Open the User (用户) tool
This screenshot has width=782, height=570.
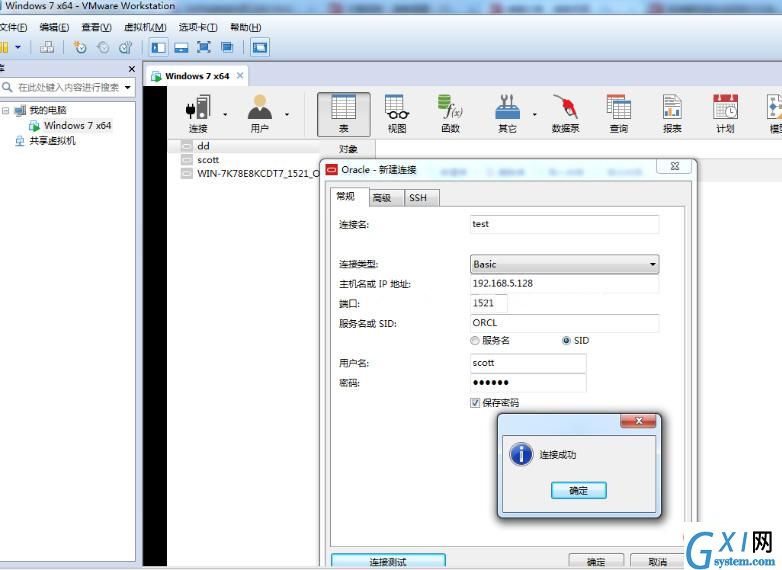[x=259, y=114]
